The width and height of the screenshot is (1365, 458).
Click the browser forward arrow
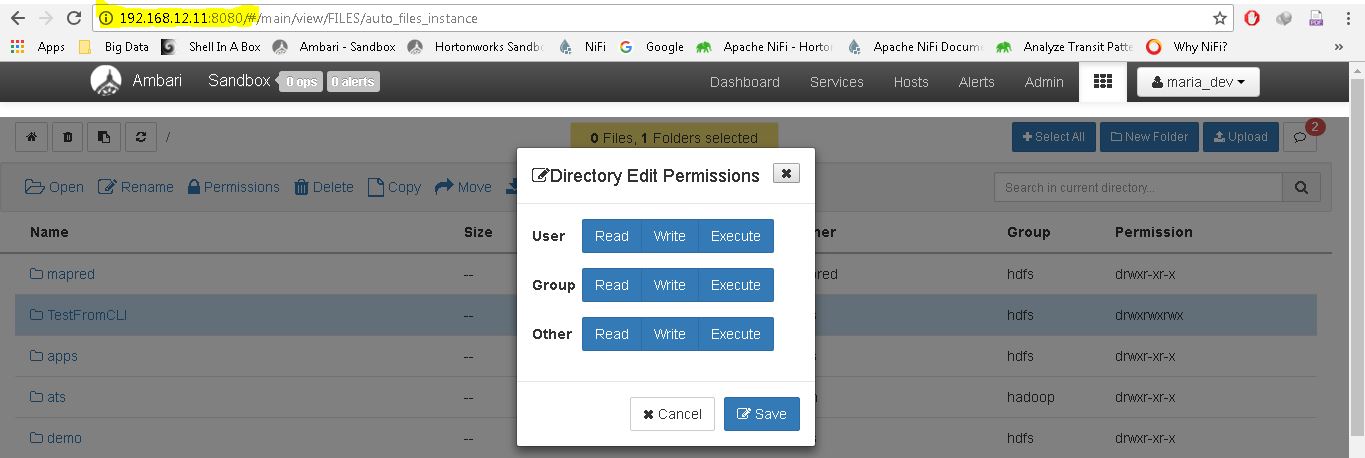click(x=45, y=18)
